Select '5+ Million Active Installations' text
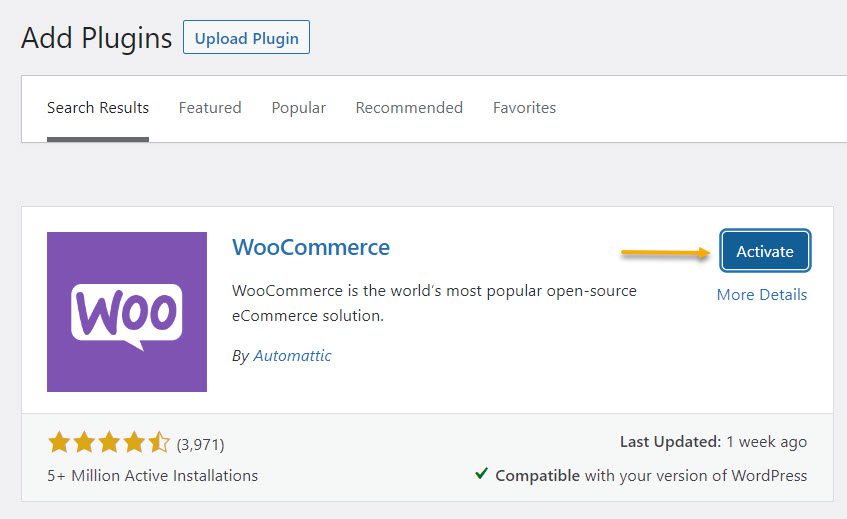 [x=152, y=475]
